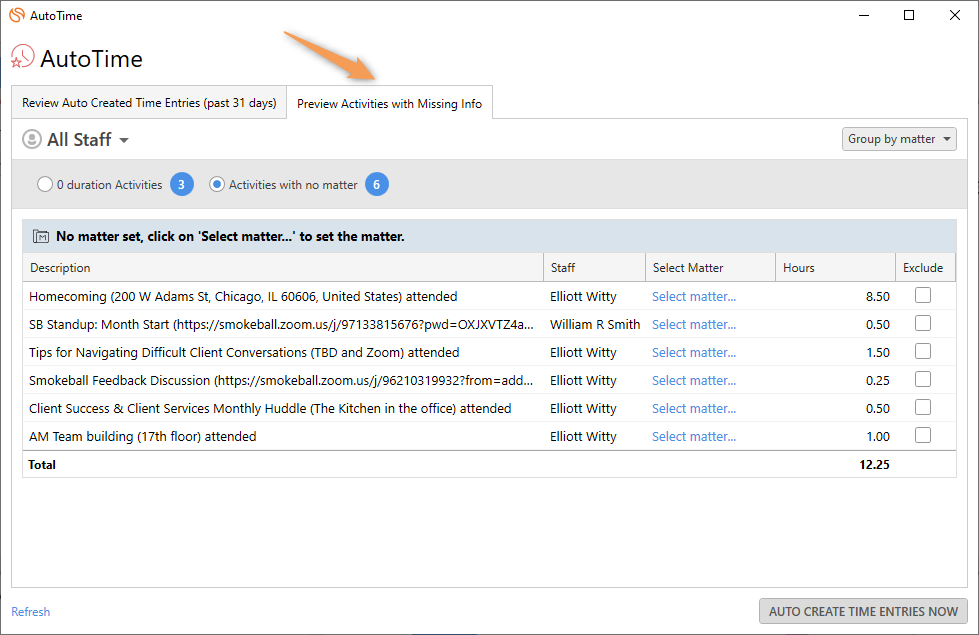Enable Exclude for AM Team building
This screenshot has height=635, width=979.
pos(923,435)
